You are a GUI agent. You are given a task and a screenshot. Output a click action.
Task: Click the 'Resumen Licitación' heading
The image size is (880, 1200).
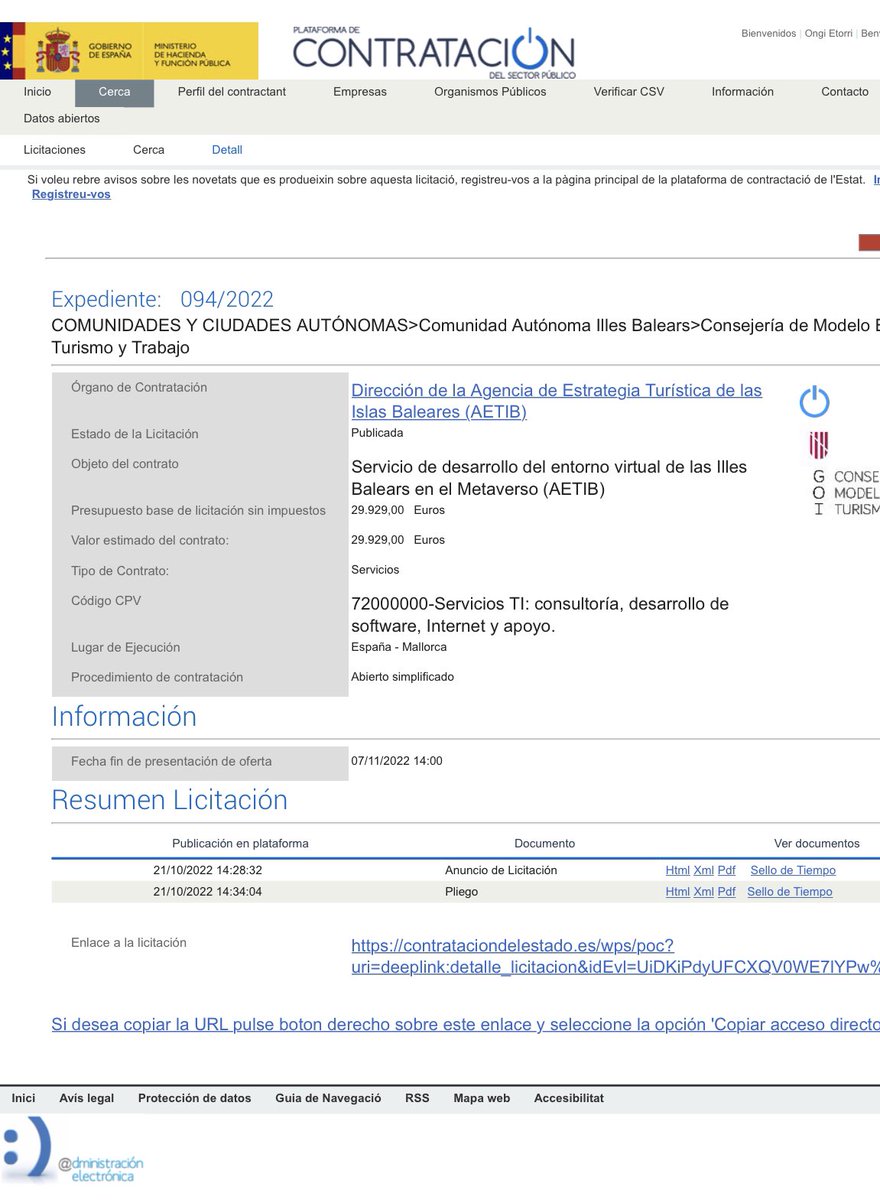tap(169, 800)
